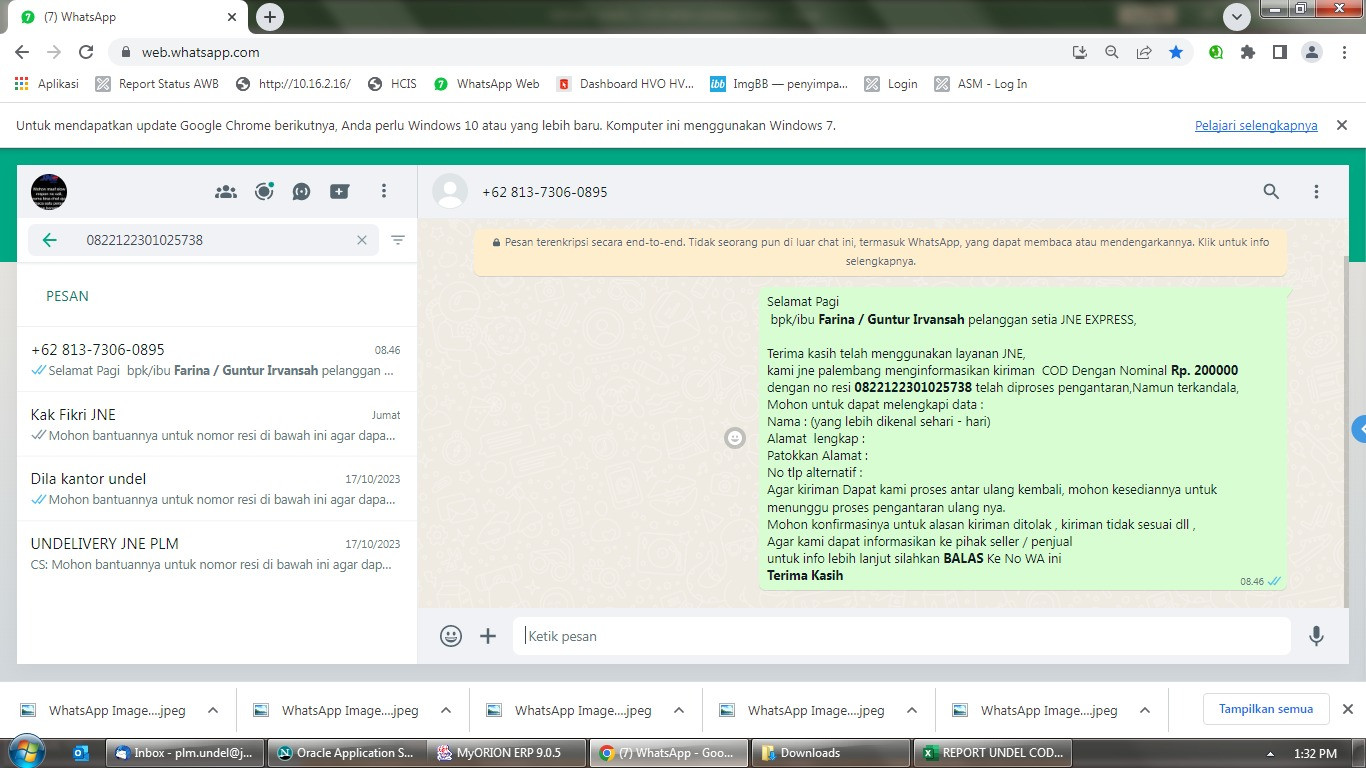Screen dimensions: 1366x768
Task: Open the Chrome profile avatar
Action: pyautogui.click(x=1312, y=52)
